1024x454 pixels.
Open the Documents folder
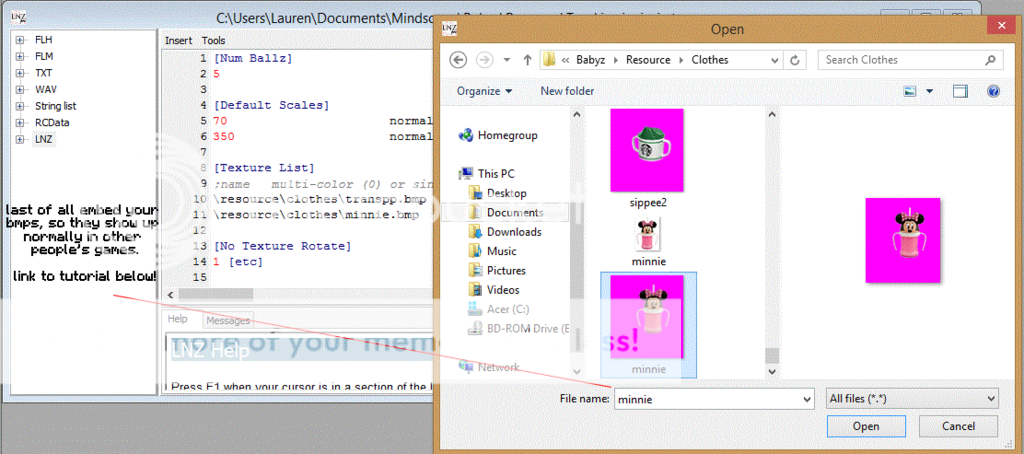505,212
